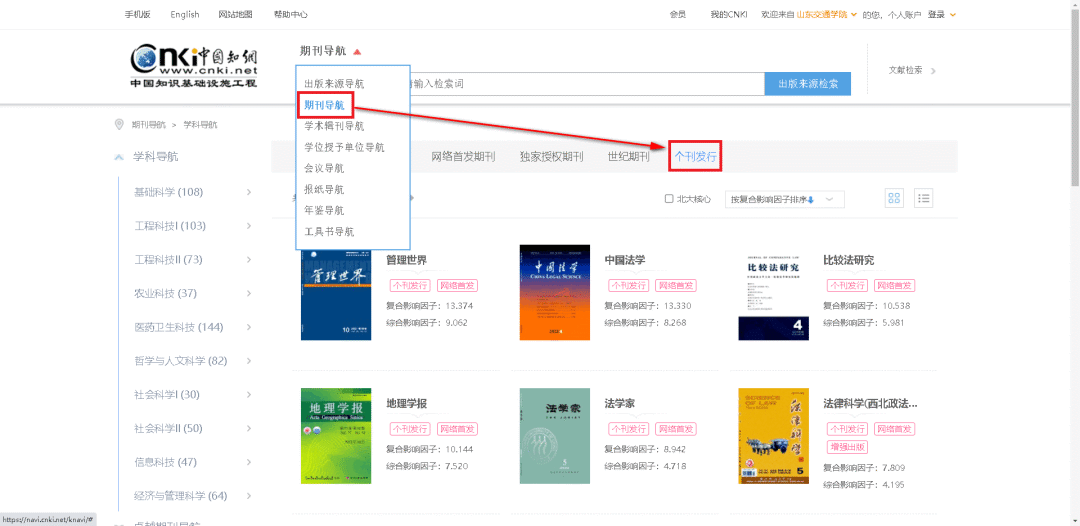
Task: Open 网站地图 link
Action: point(235,14)
